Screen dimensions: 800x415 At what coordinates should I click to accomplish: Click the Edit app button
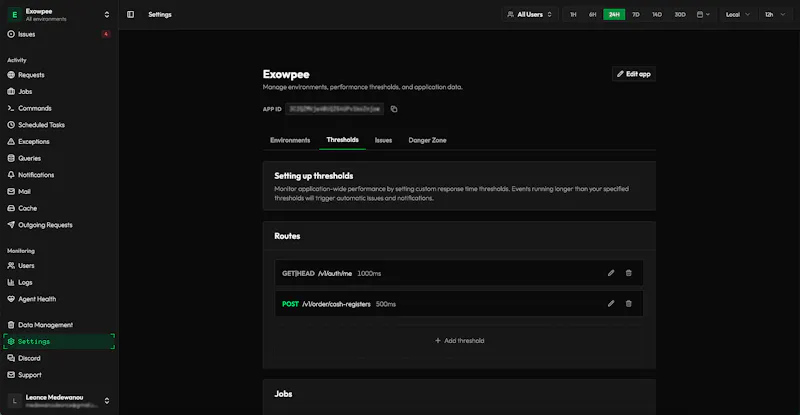tap(634, 74)
